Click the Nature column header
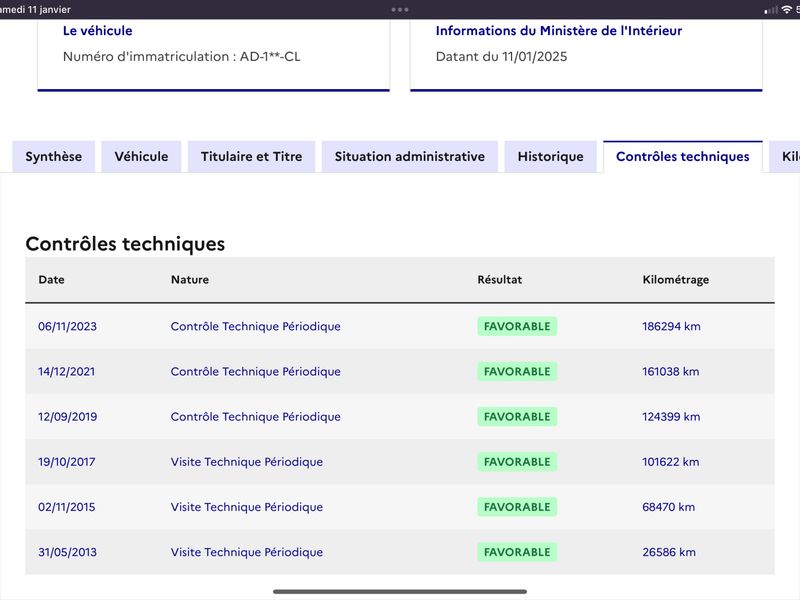This screenshot has height=600, width=800. click(190, 280)
